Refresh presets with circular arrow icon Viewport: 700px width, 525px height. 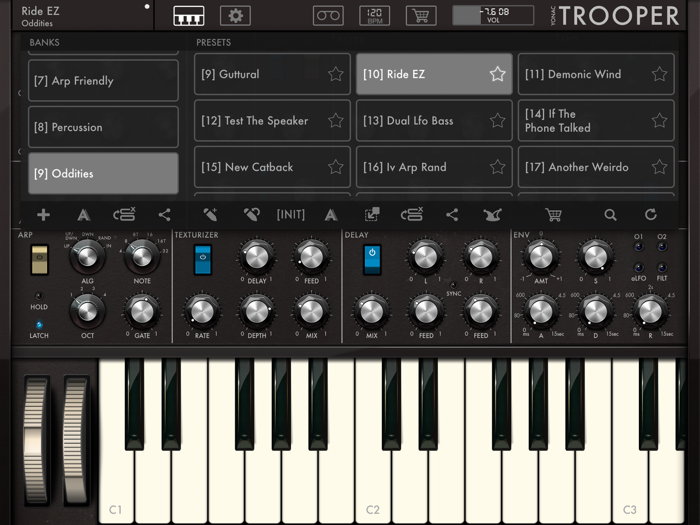tap(650, 215)
